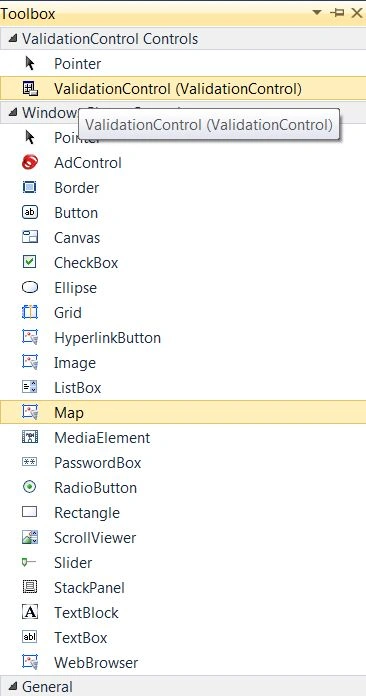Viewport: 366px width, 696px height.
Task: Click the ValidationControl item icon
Action: point(30,89)
